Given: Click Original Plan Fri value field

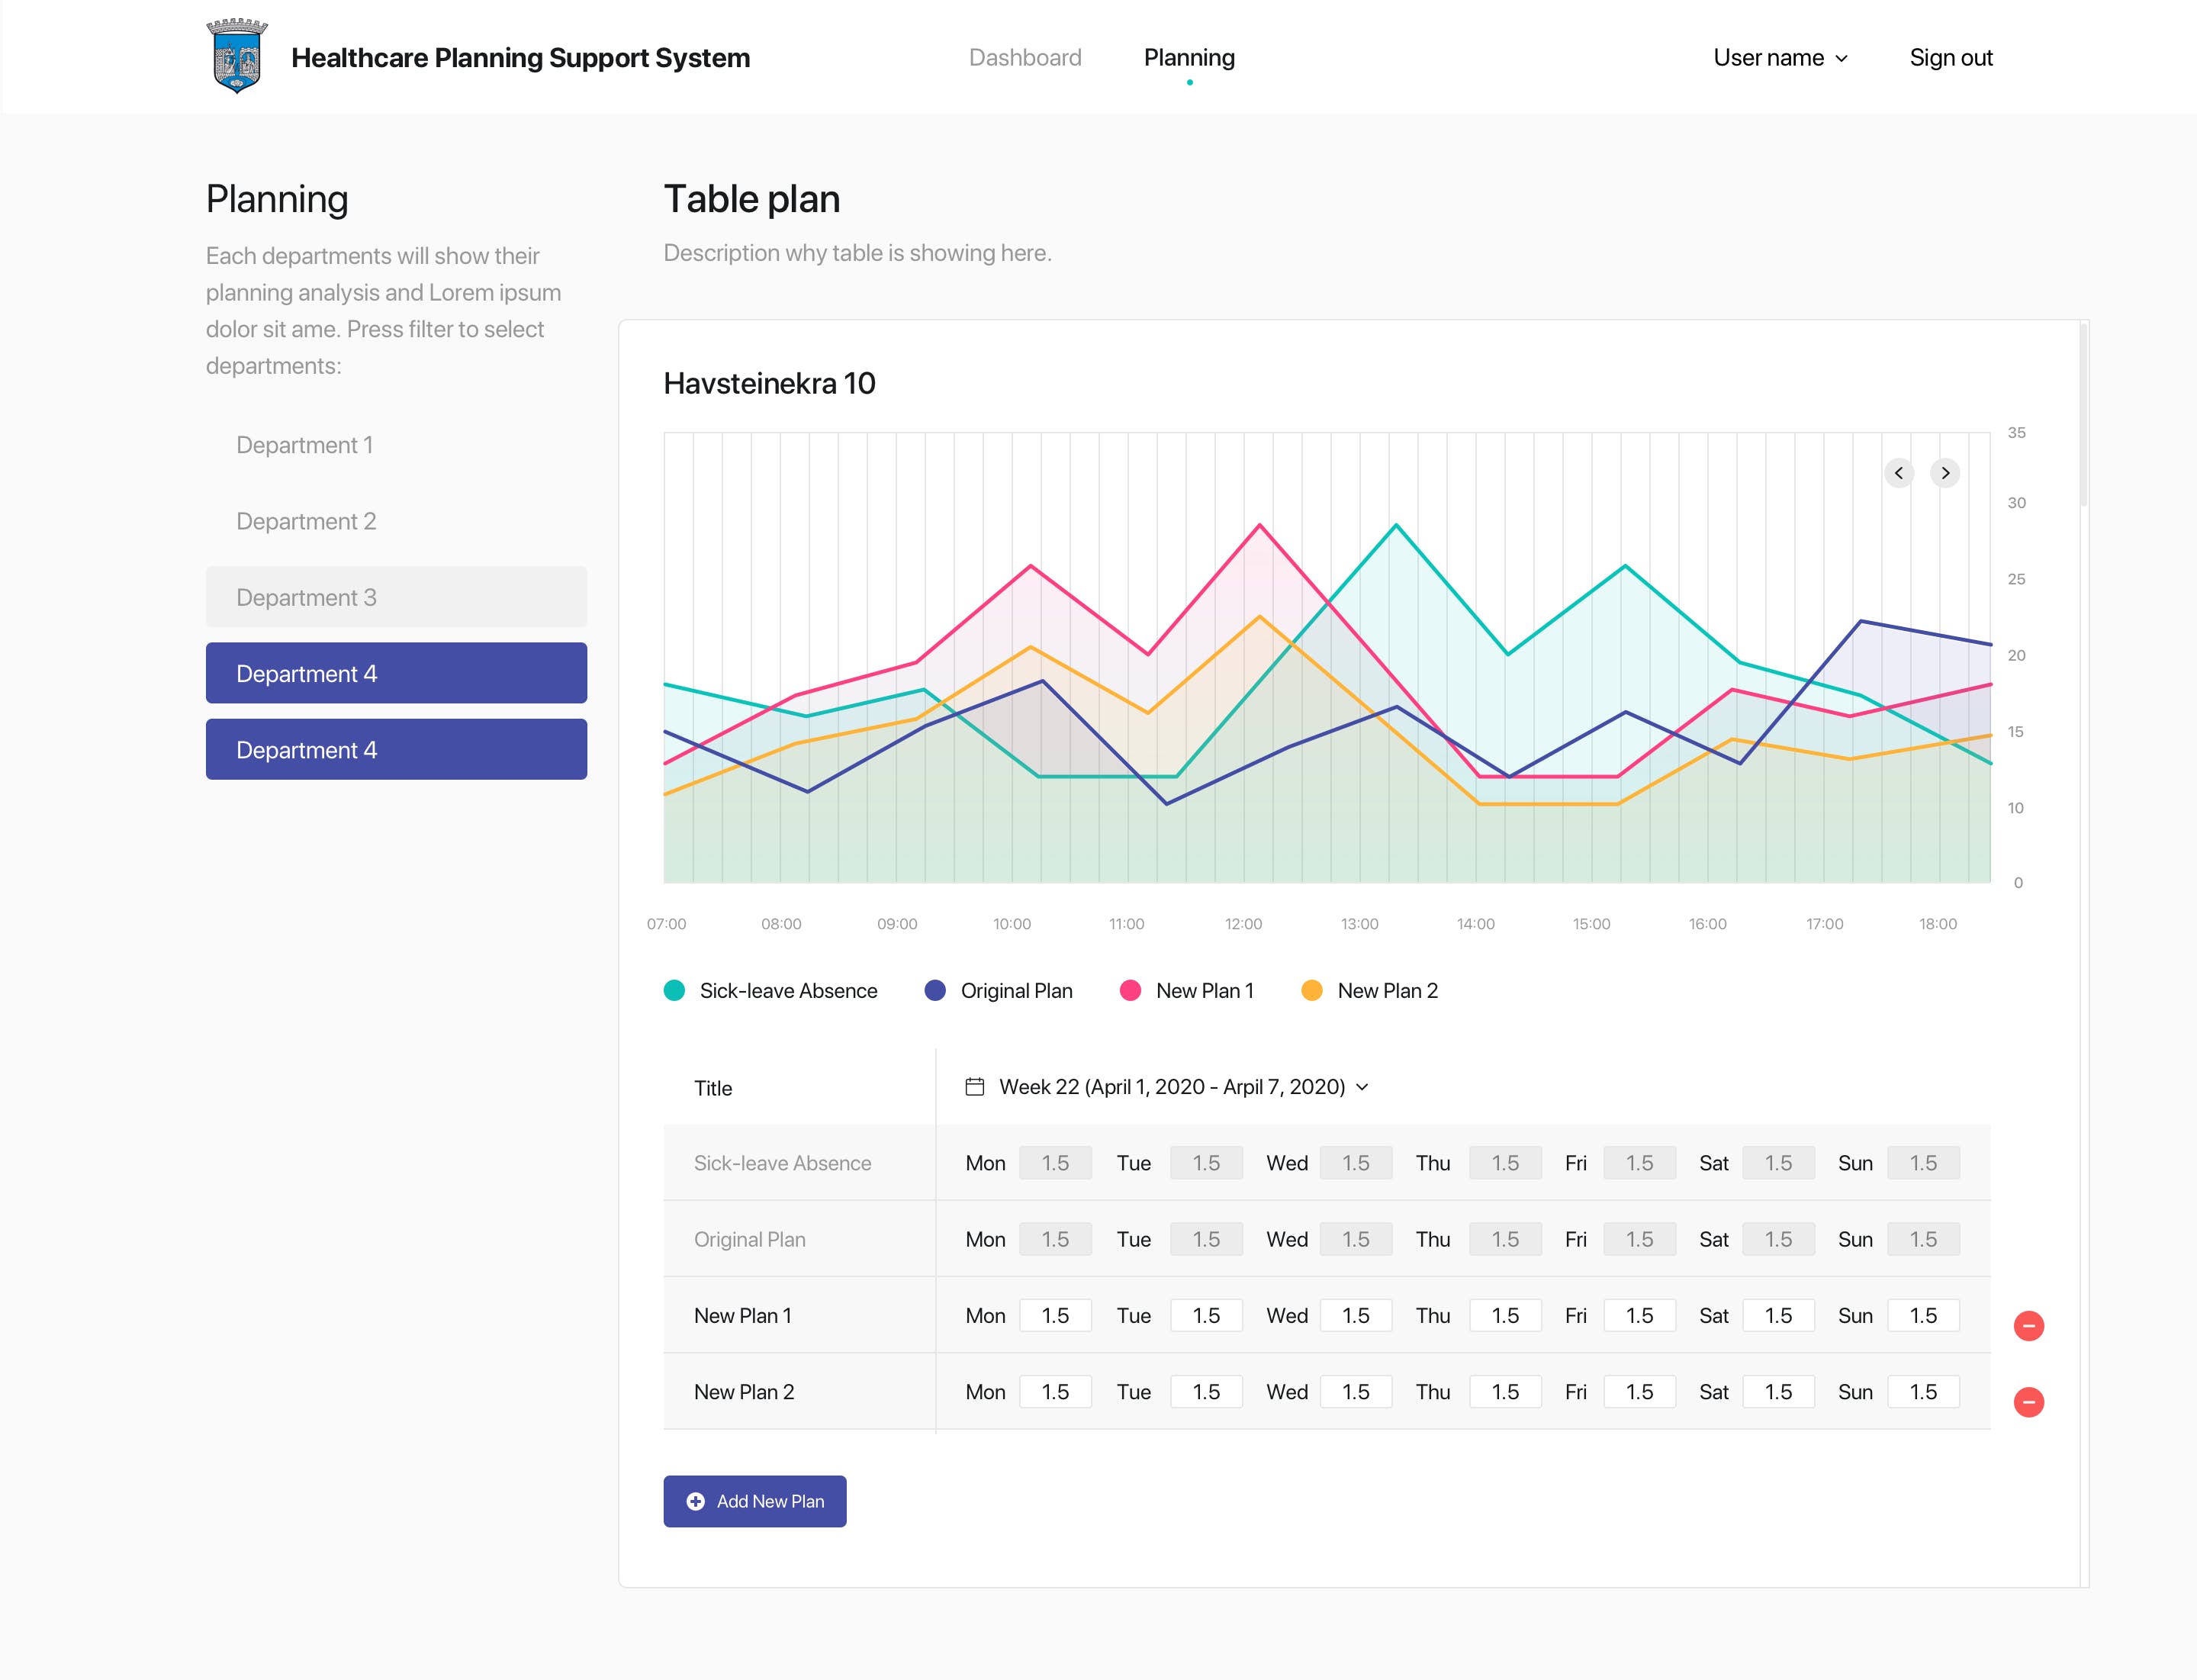Looking at the screenshot, I should [1639, 1239].
